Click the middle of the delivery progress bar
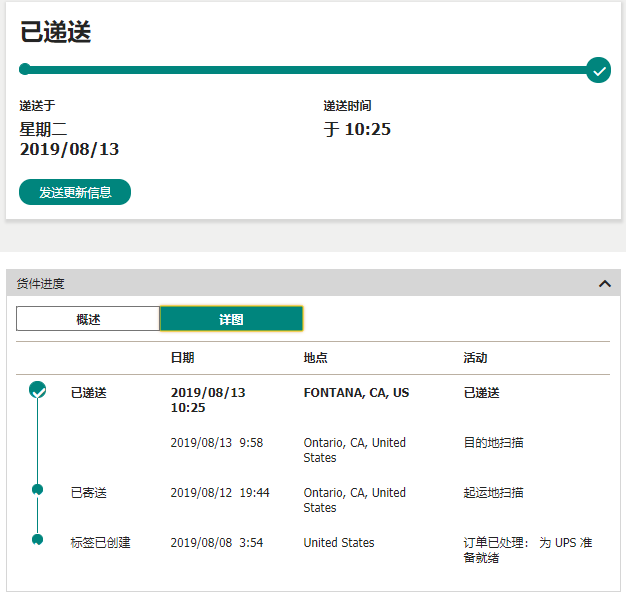 click(x=310, y=70)
